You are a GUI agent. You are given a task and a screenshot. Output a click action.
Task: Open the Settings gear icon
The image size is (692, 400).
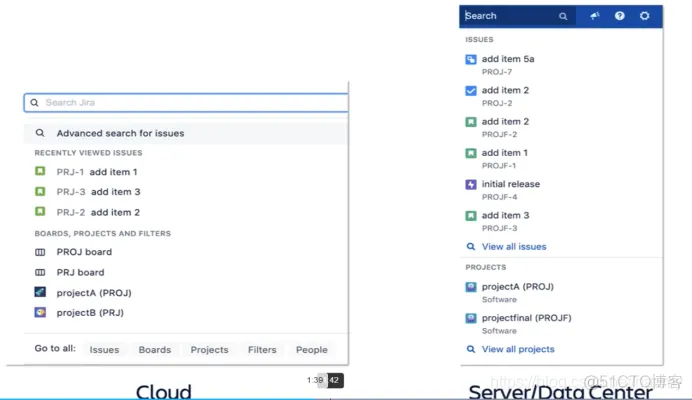[x=644, y=16]
